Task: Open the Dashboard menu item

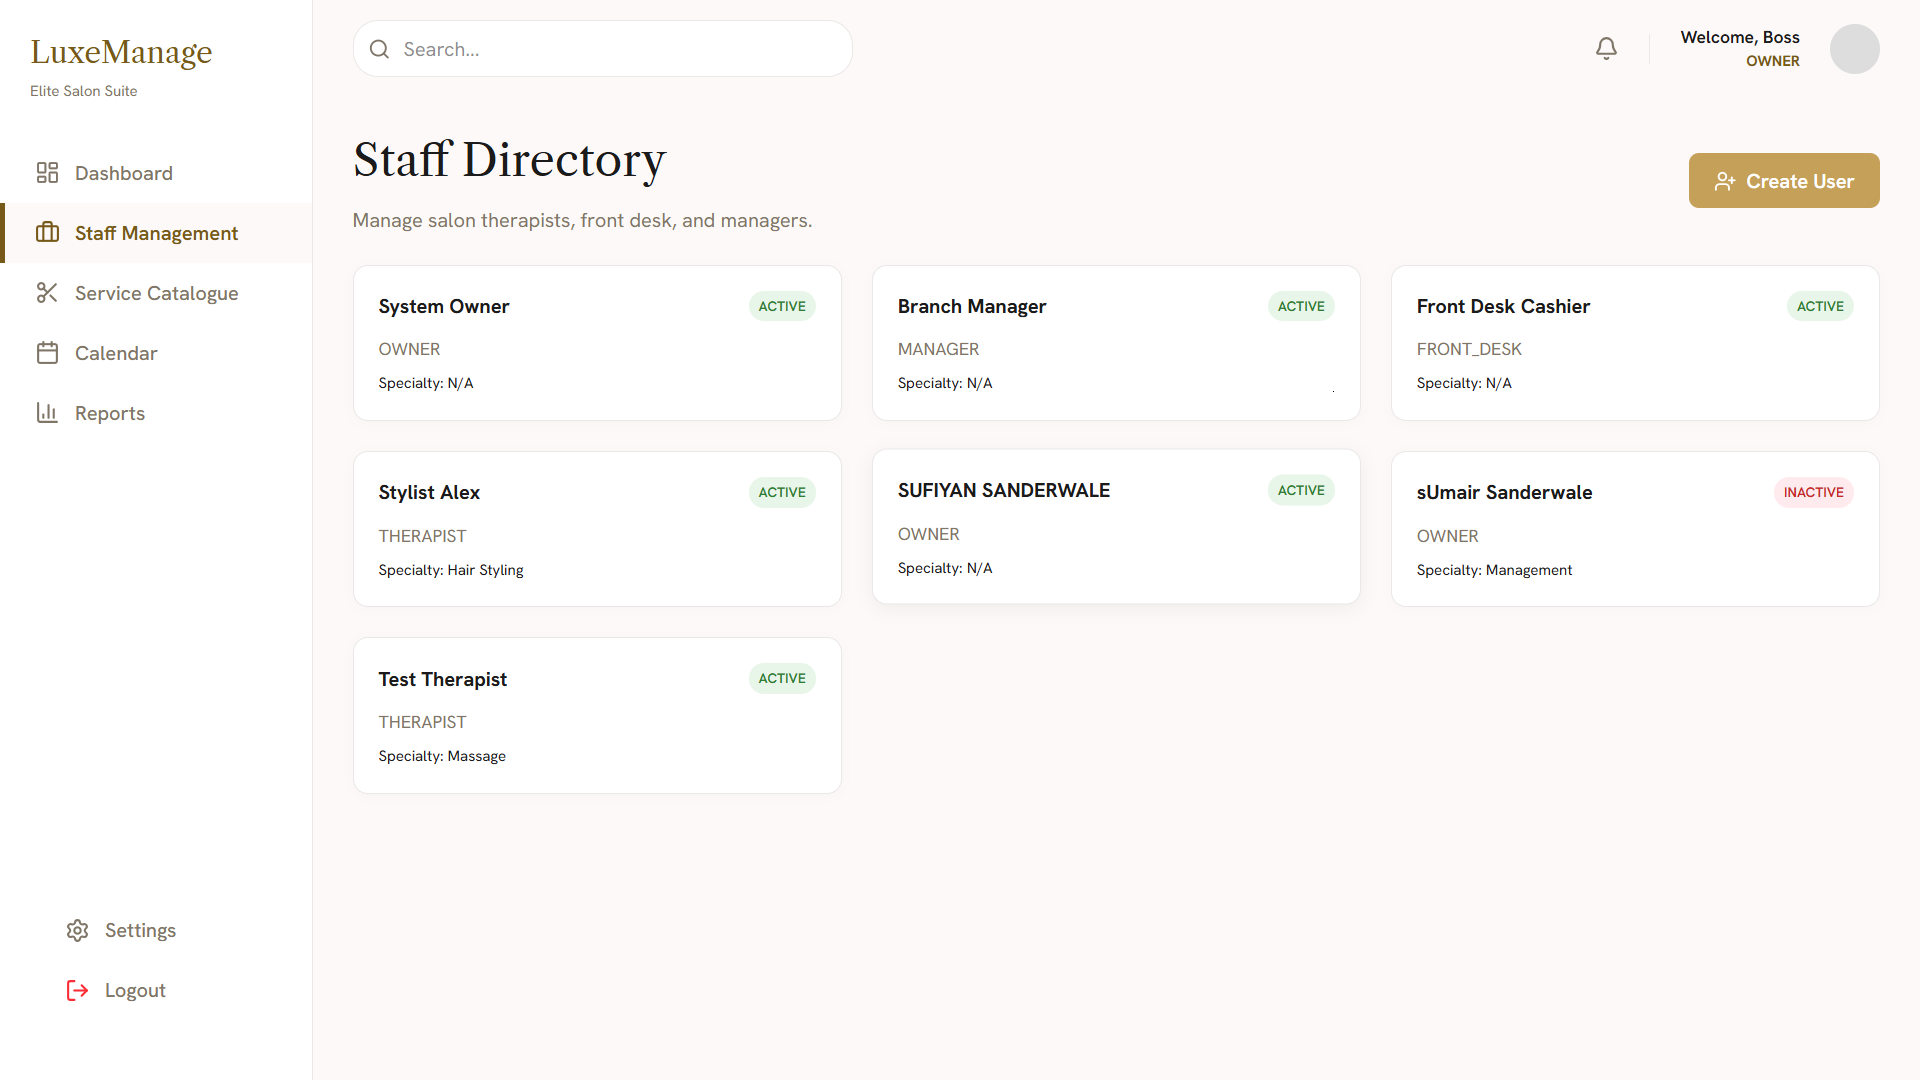Action: [156, 173]
